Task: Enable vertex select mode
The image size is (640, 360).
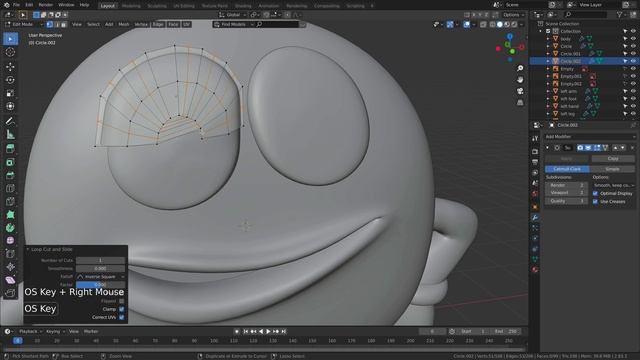Action: click(x=50, y=24)
